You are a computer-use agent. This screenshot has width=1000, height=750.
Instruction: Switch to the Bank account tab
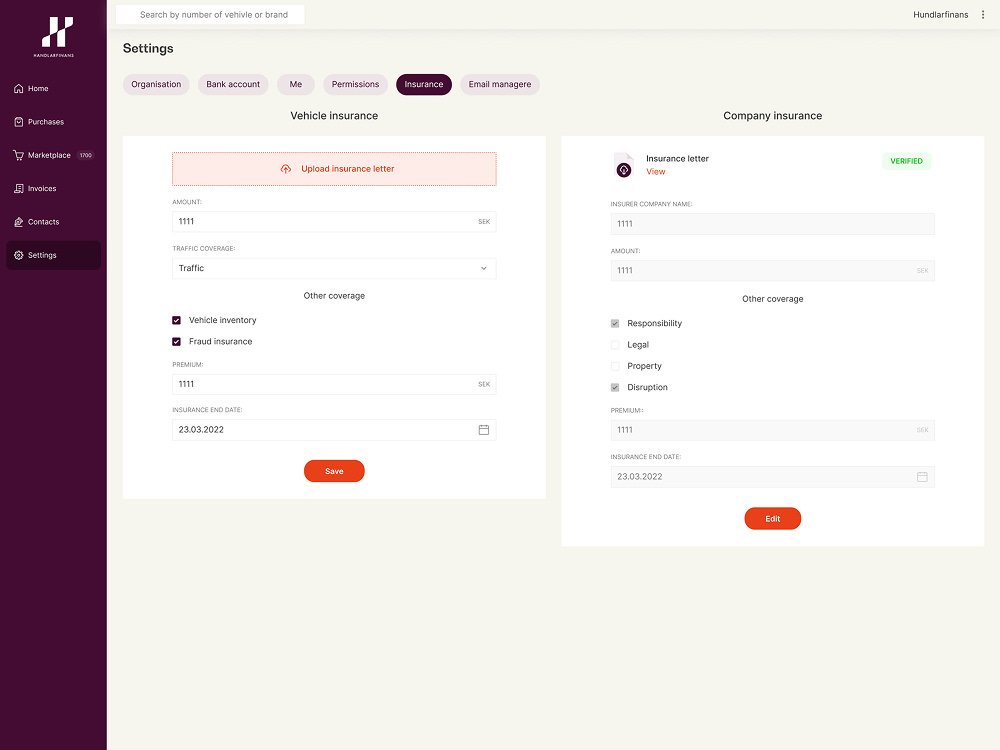tap(233, 84)
